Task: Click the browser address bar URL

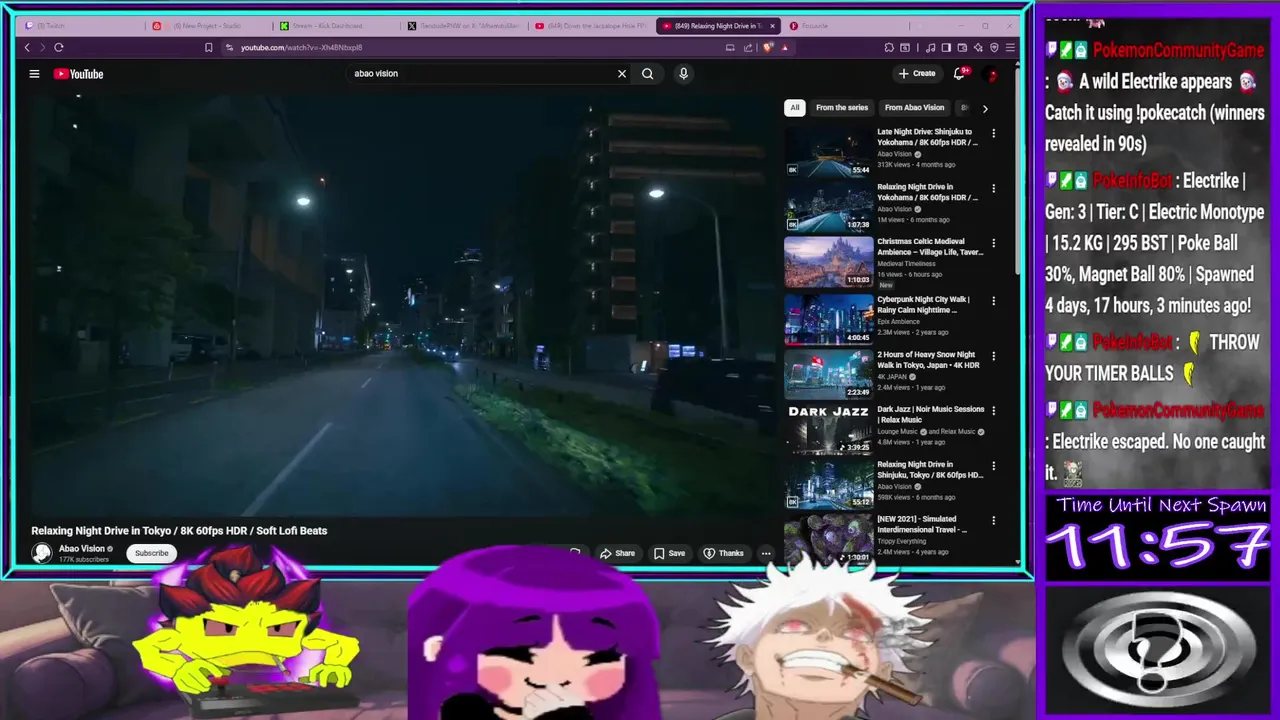Action: (x=301, y=47)
